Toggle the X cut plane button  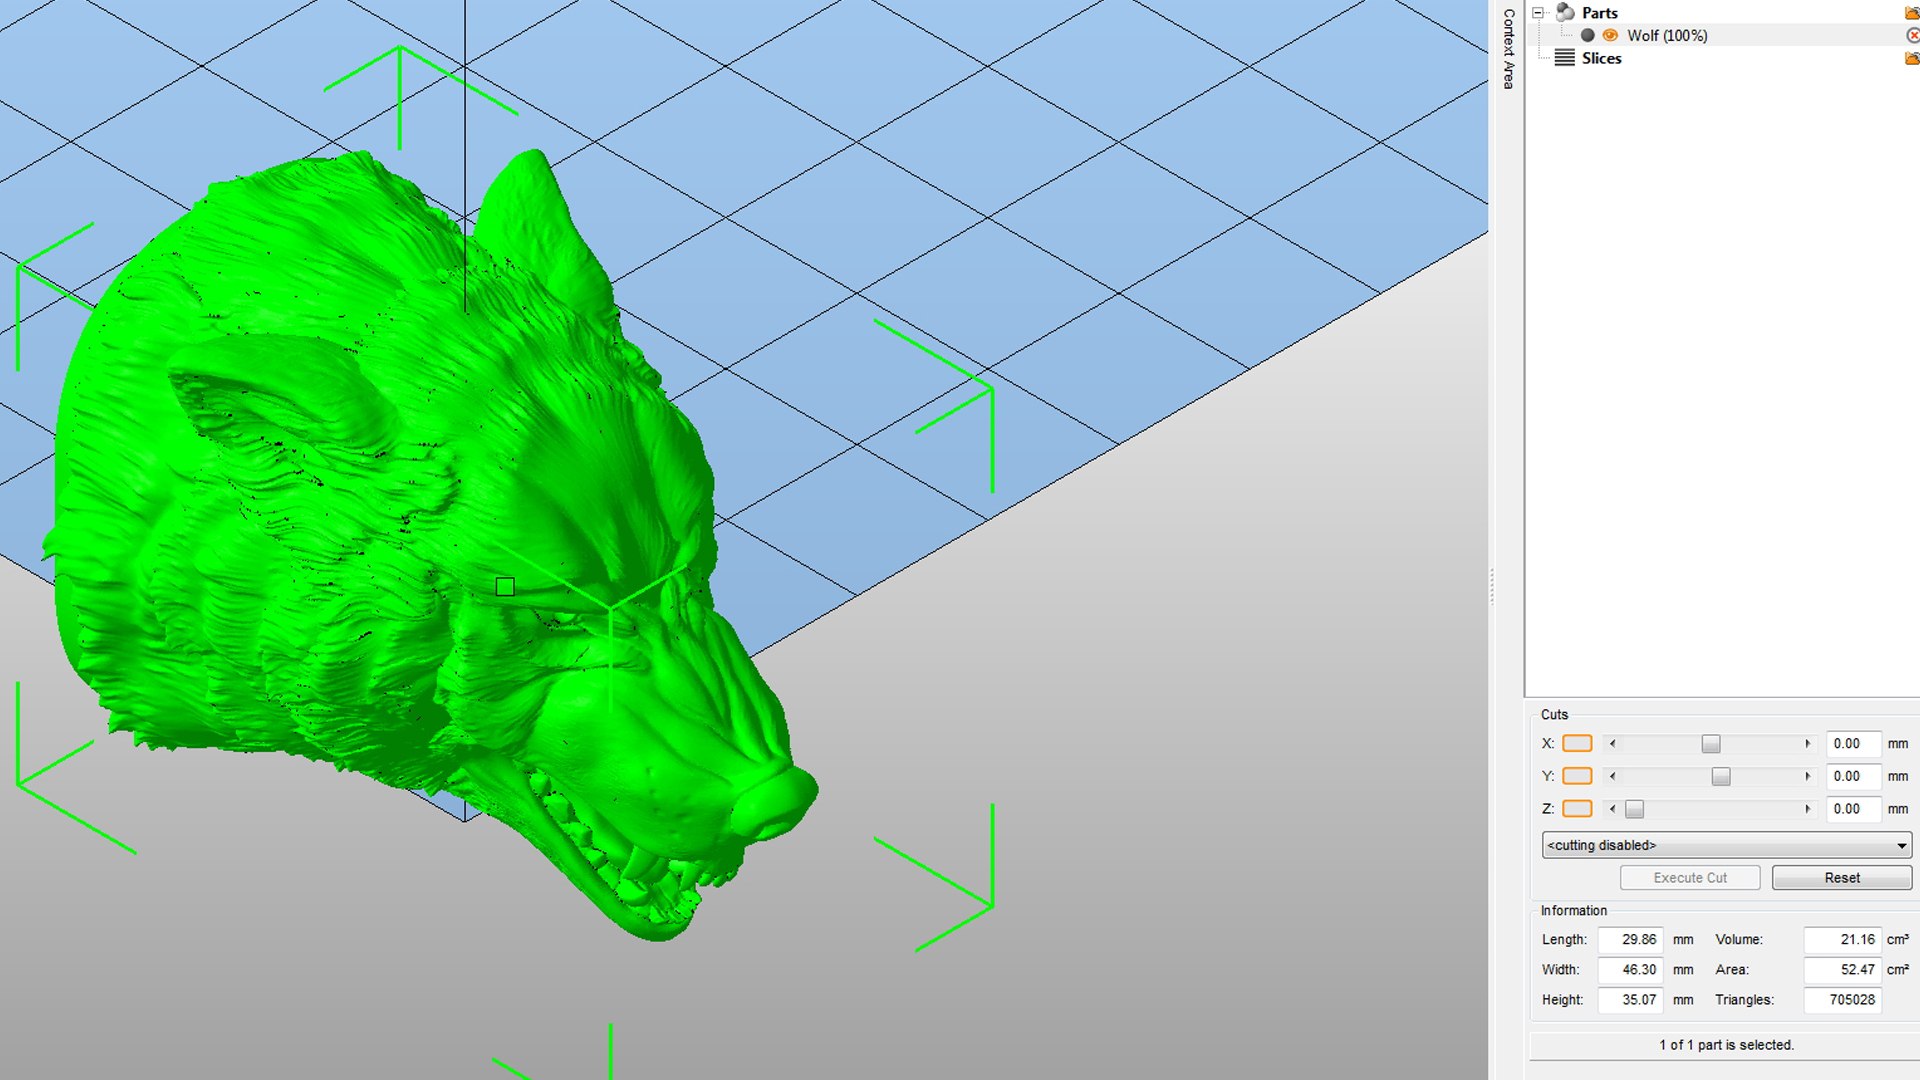tap(1577, 744)
